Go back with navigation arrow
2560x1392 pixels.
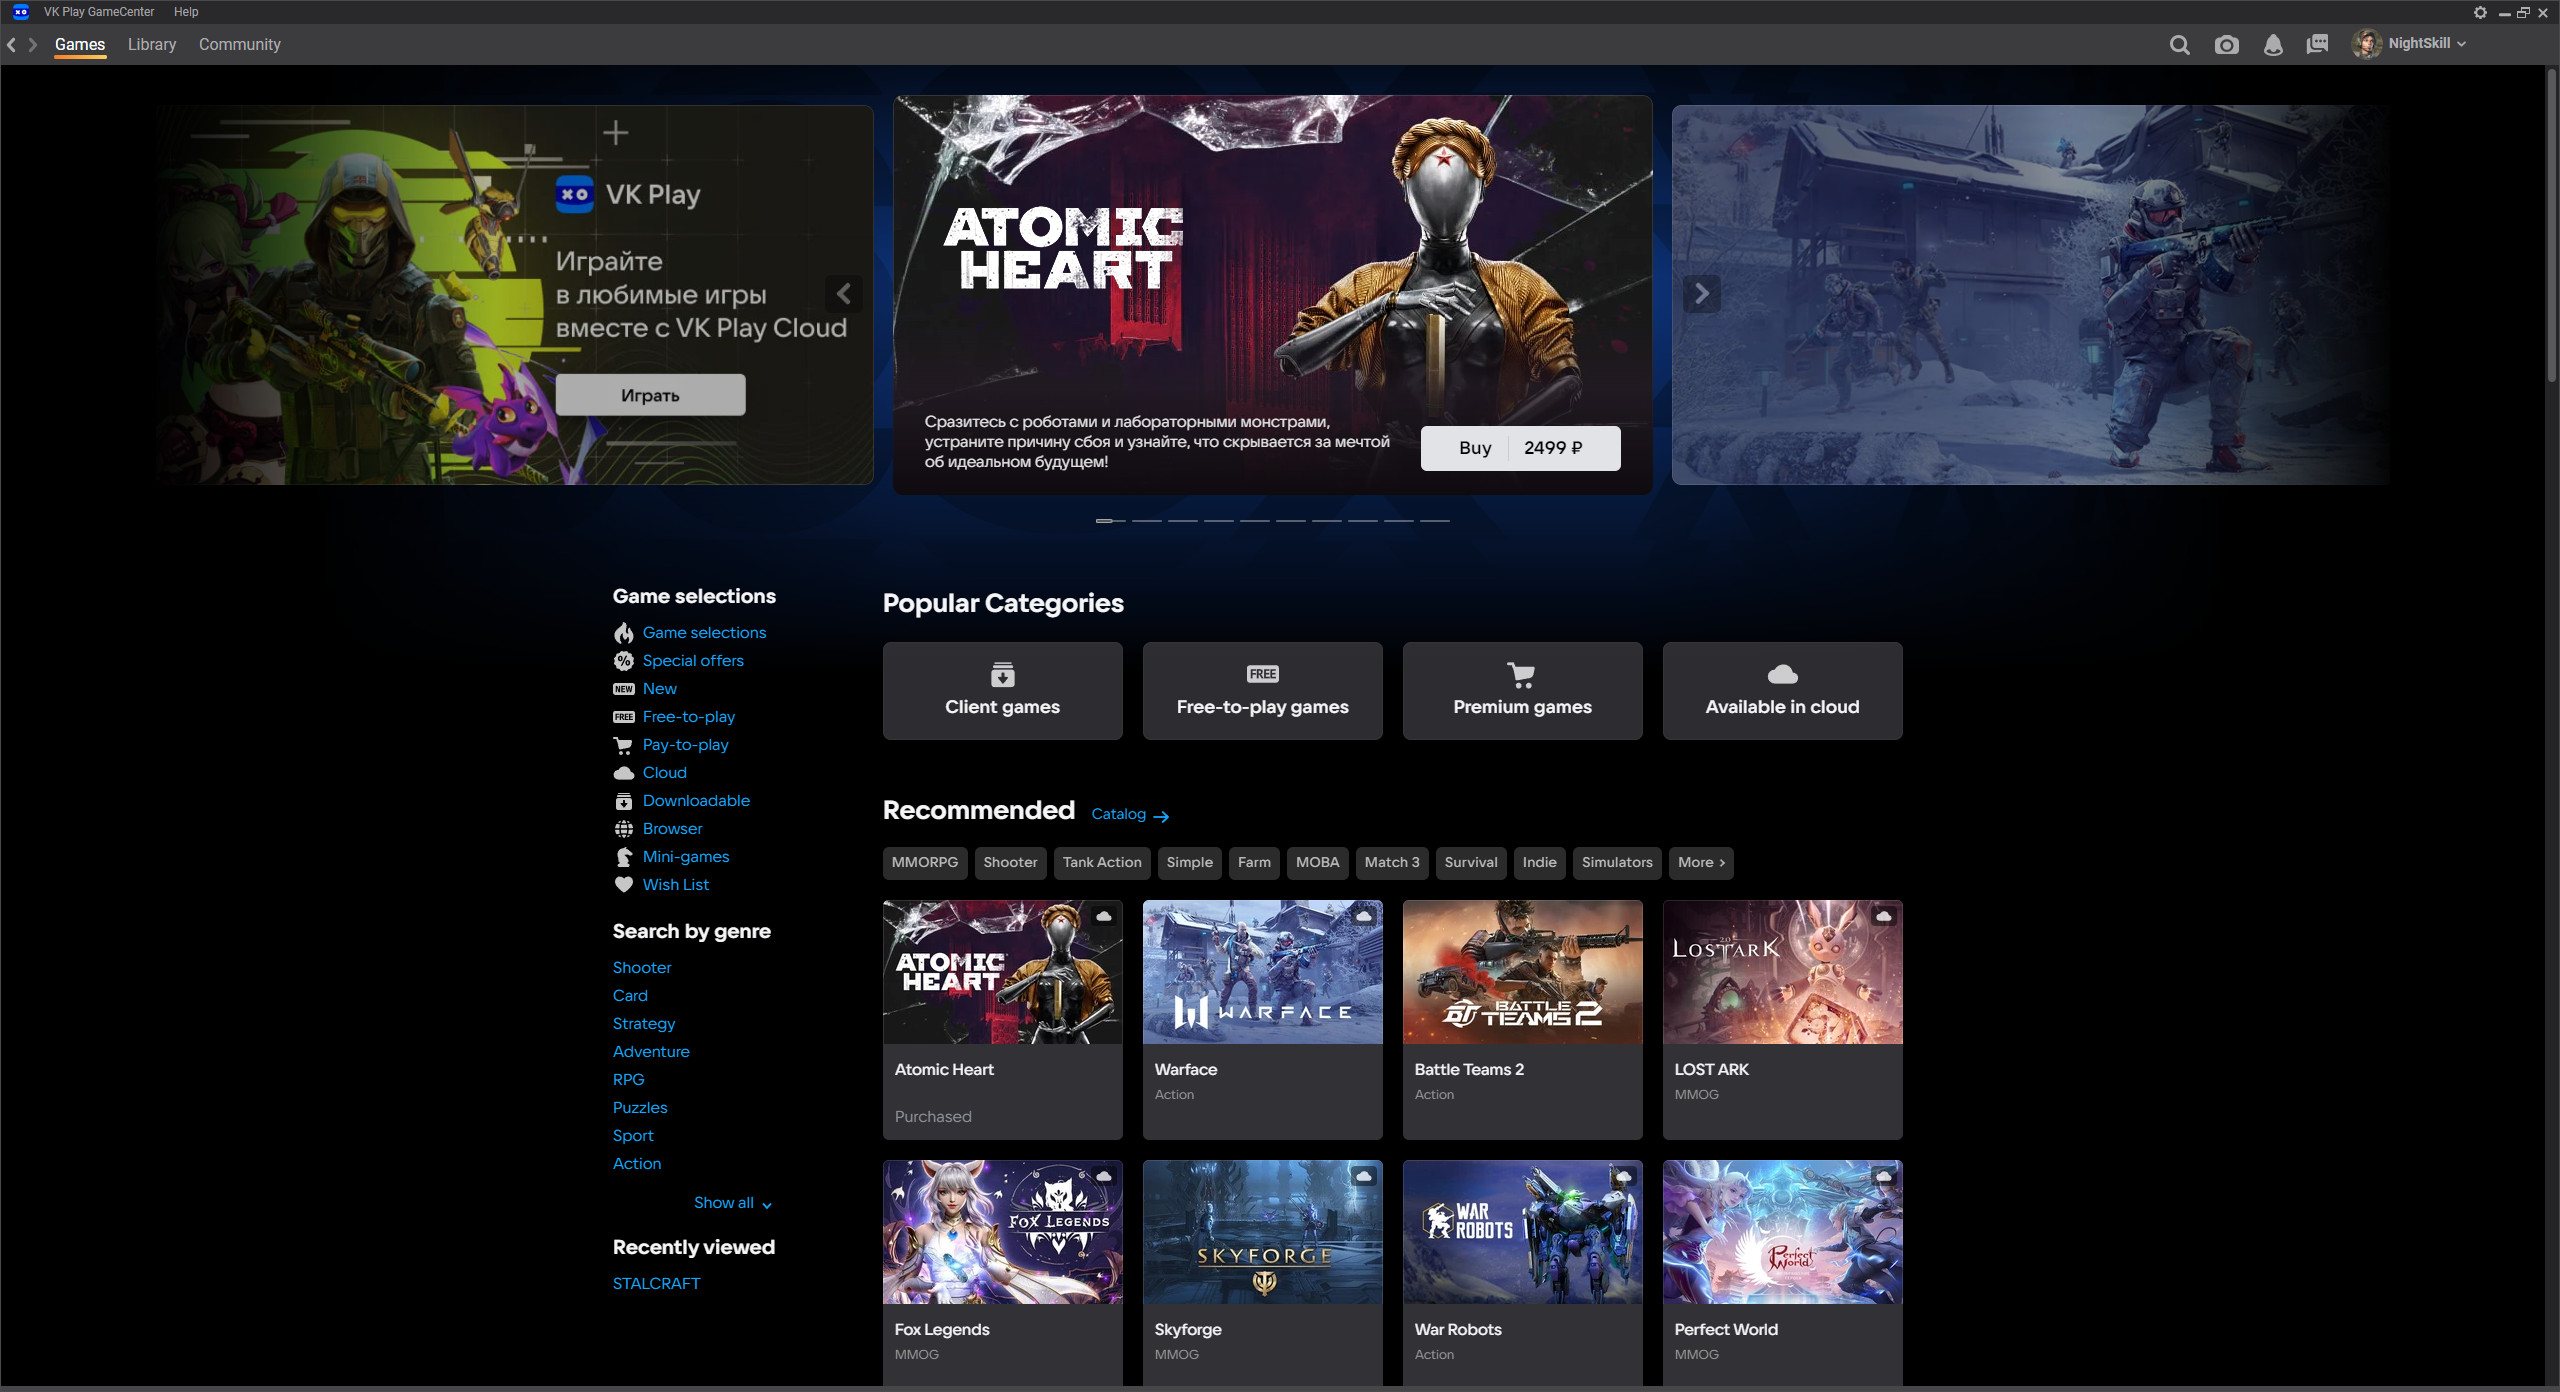[x=12, y=45]
